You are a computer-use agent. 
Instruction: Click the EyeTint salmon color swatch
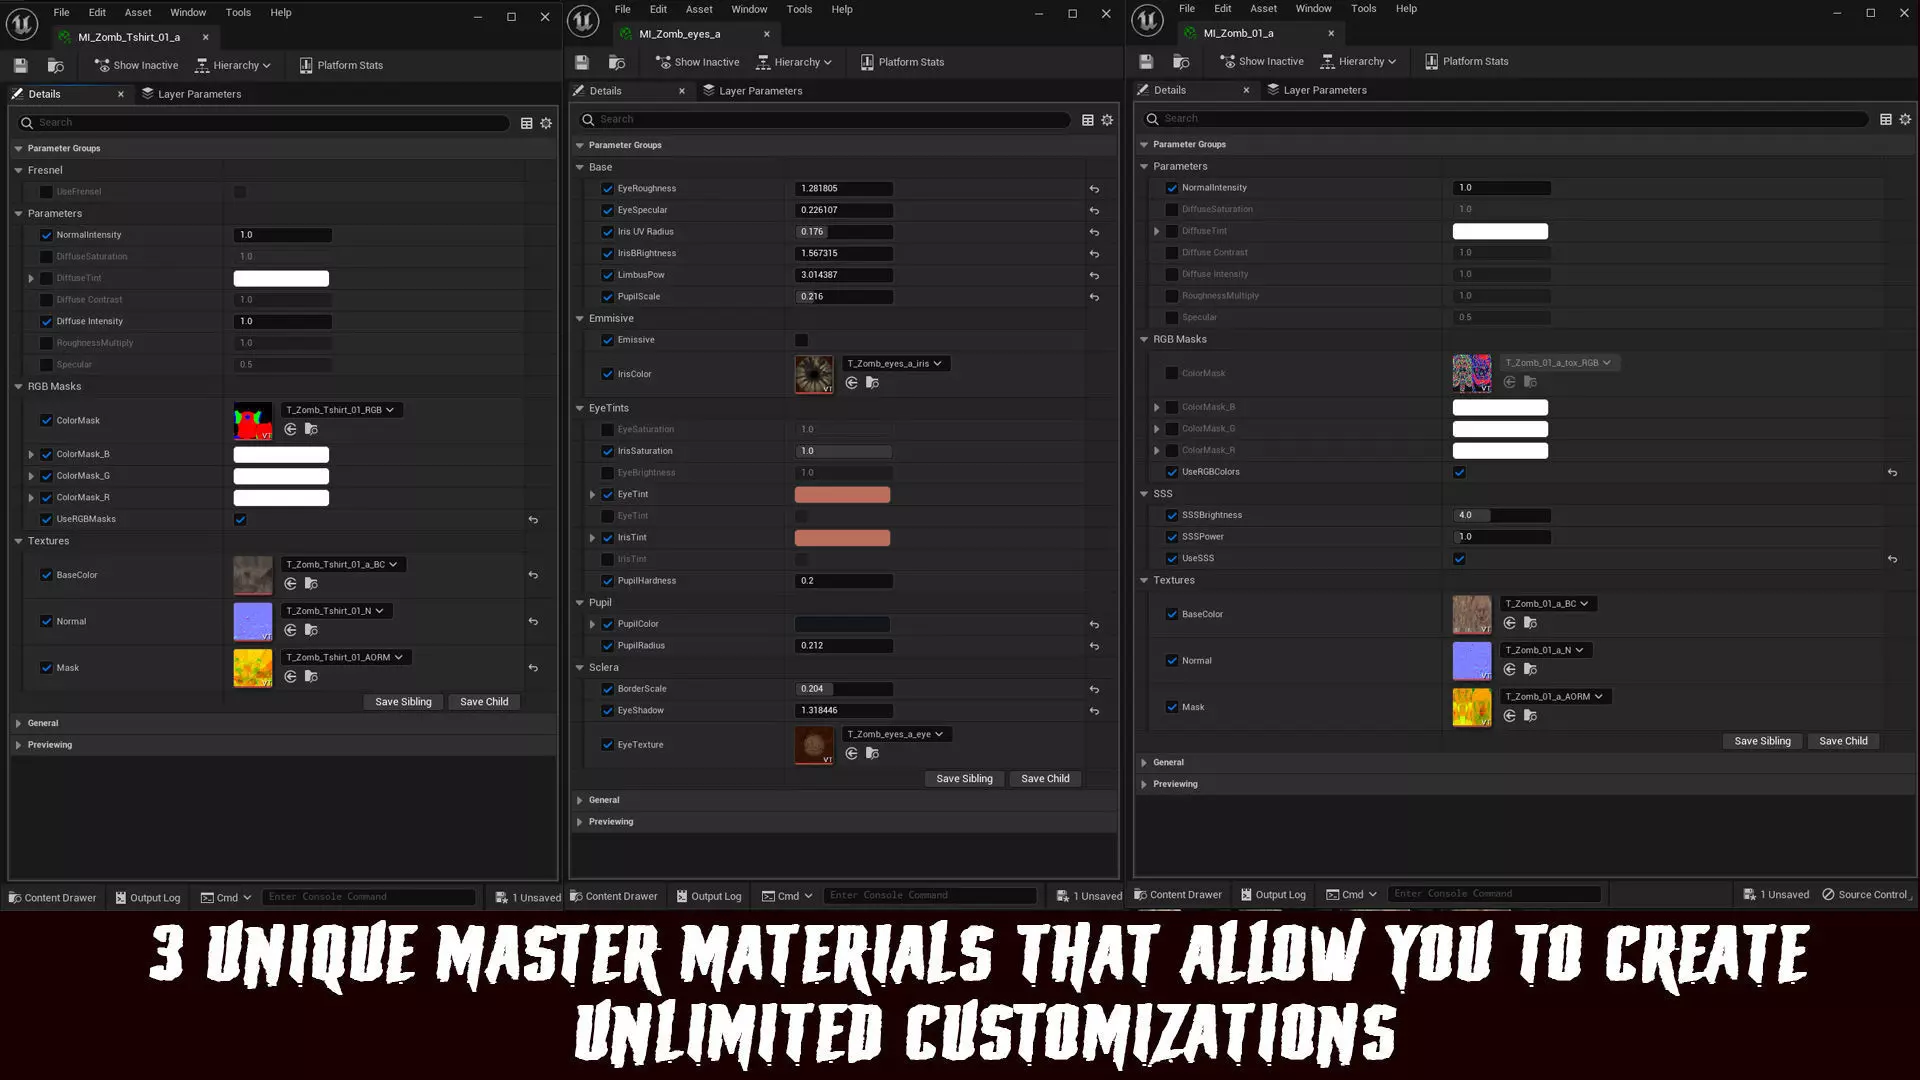[x=842, y=495]
